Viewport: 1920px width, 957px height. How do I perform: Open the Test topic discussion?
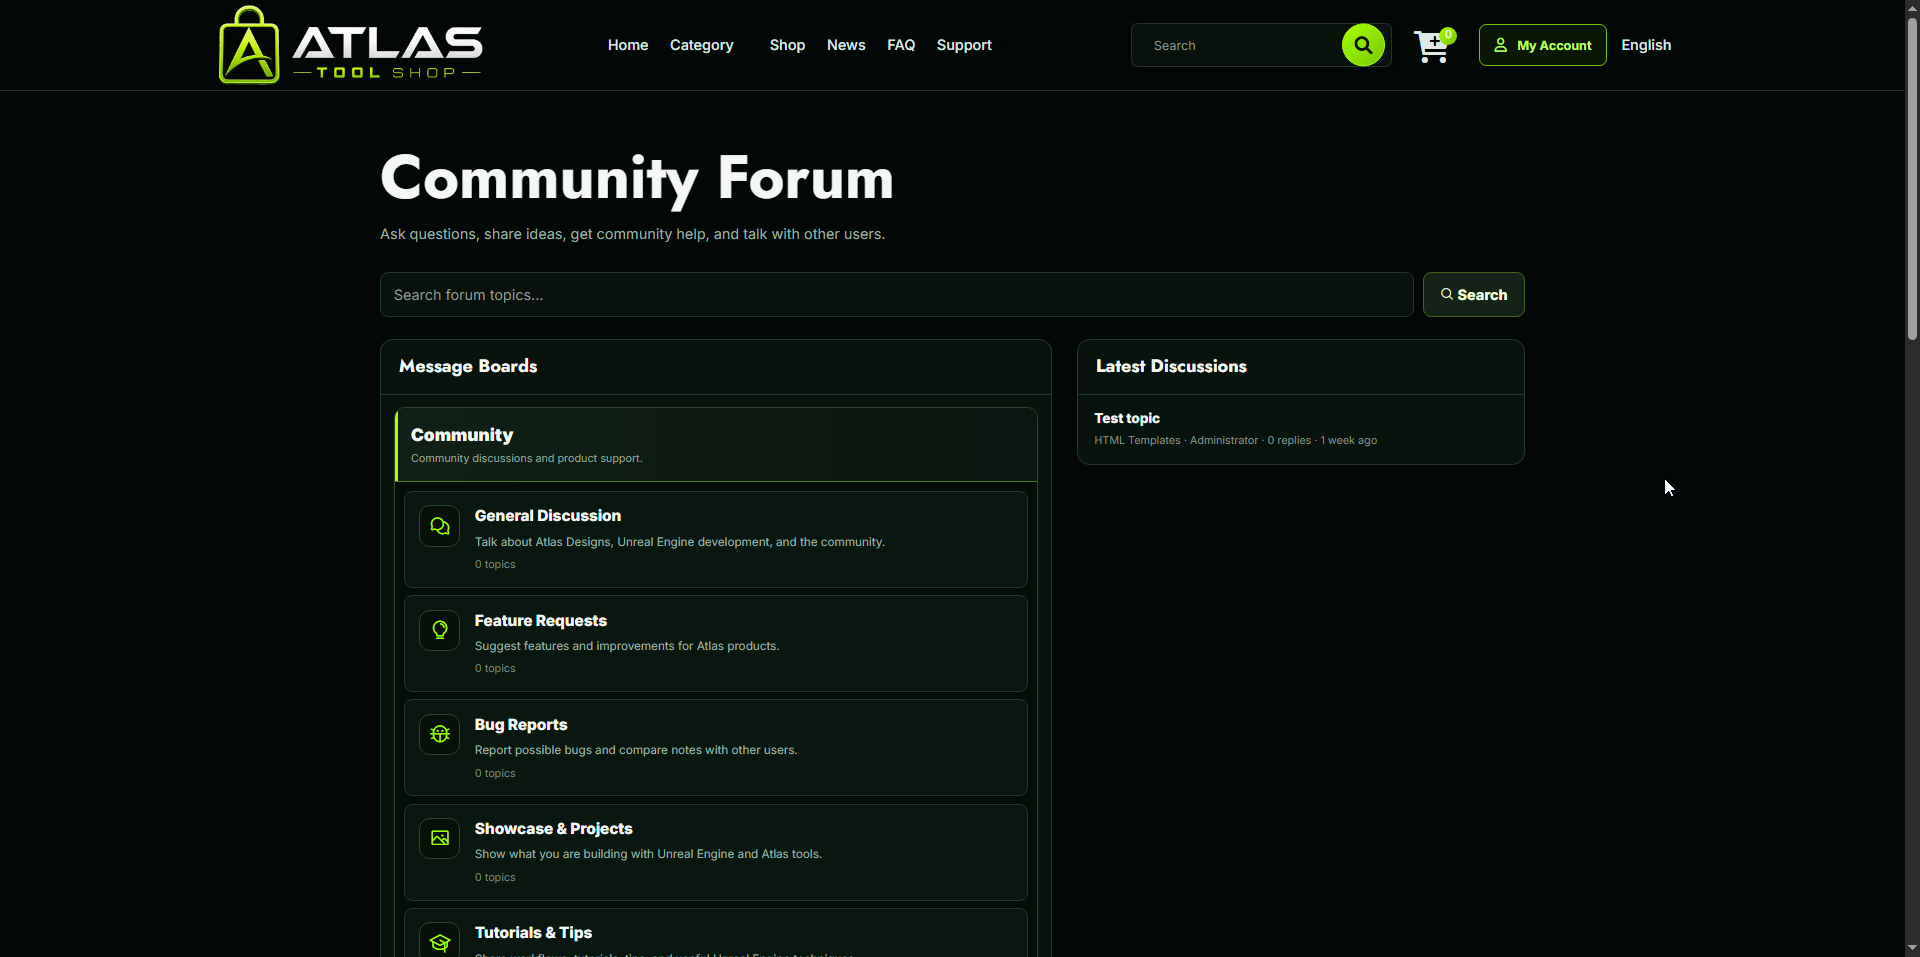pyautogui.click(x=1127, y=418)
